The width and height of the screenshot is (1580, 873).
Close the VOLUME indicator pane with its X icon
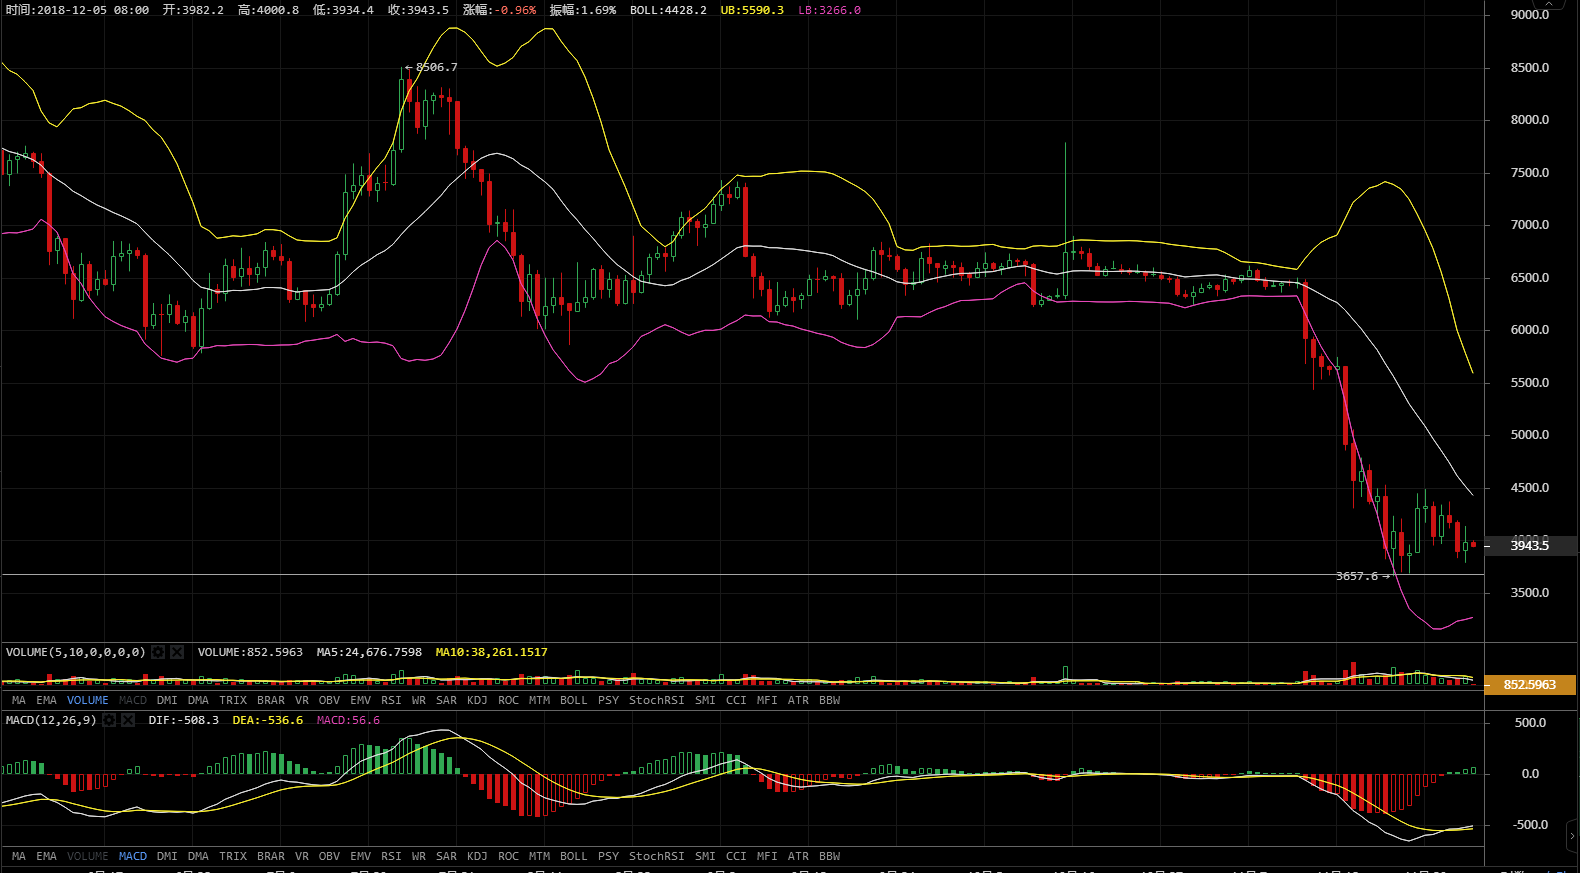coord(177,652)
